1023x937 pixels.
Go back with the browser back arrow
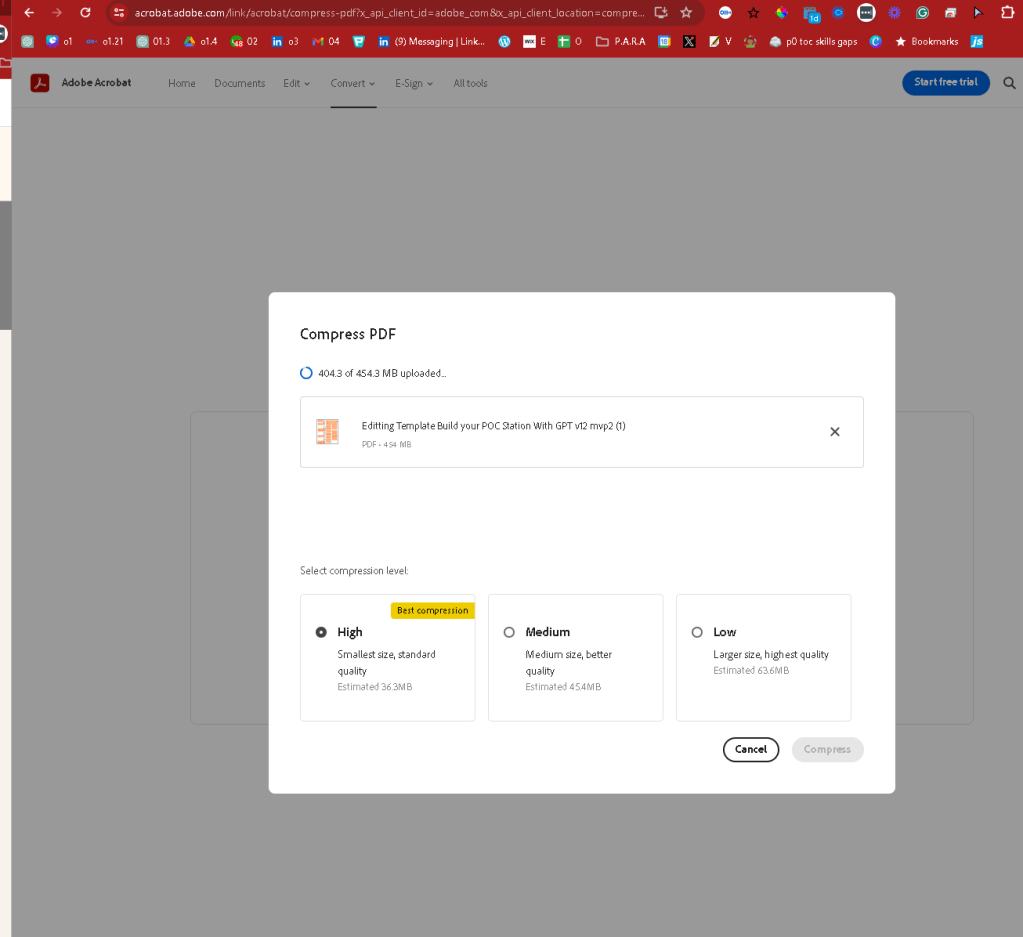tap(29, 12)
